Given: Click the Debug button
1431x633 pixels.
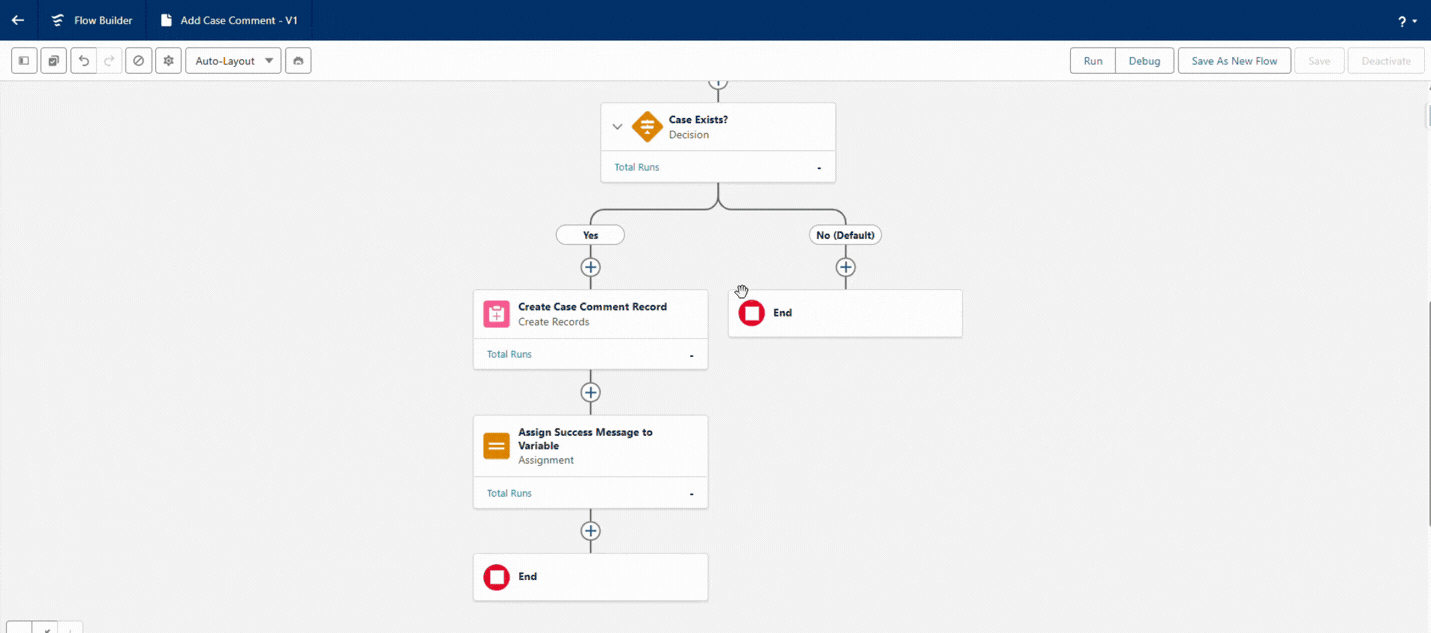Looking at the screenshot, I should (1144, 61).
